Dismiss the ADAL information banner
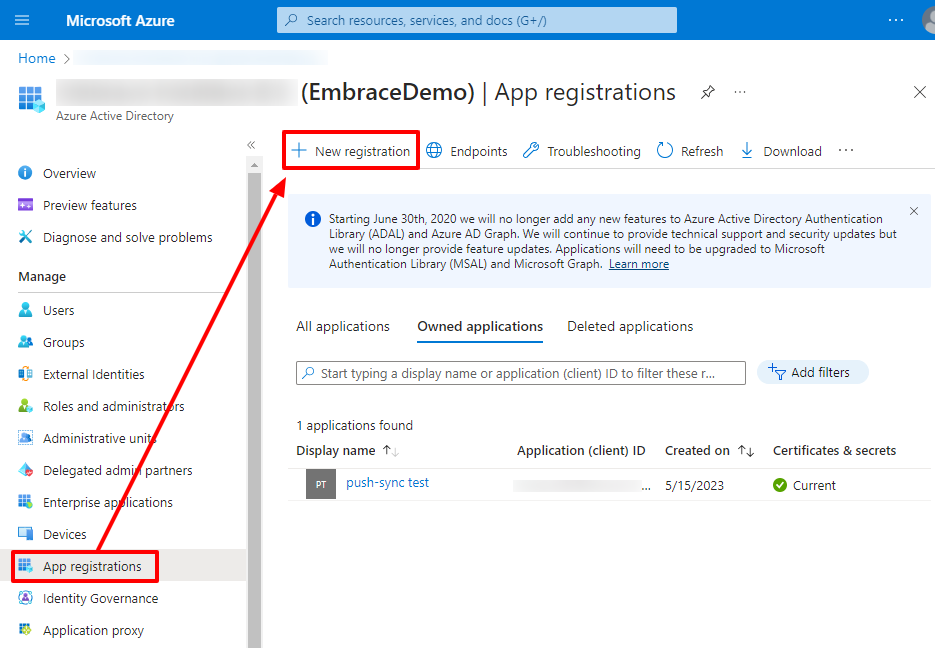The width and height of the screenshot is (935, 648). coord(914,211)
